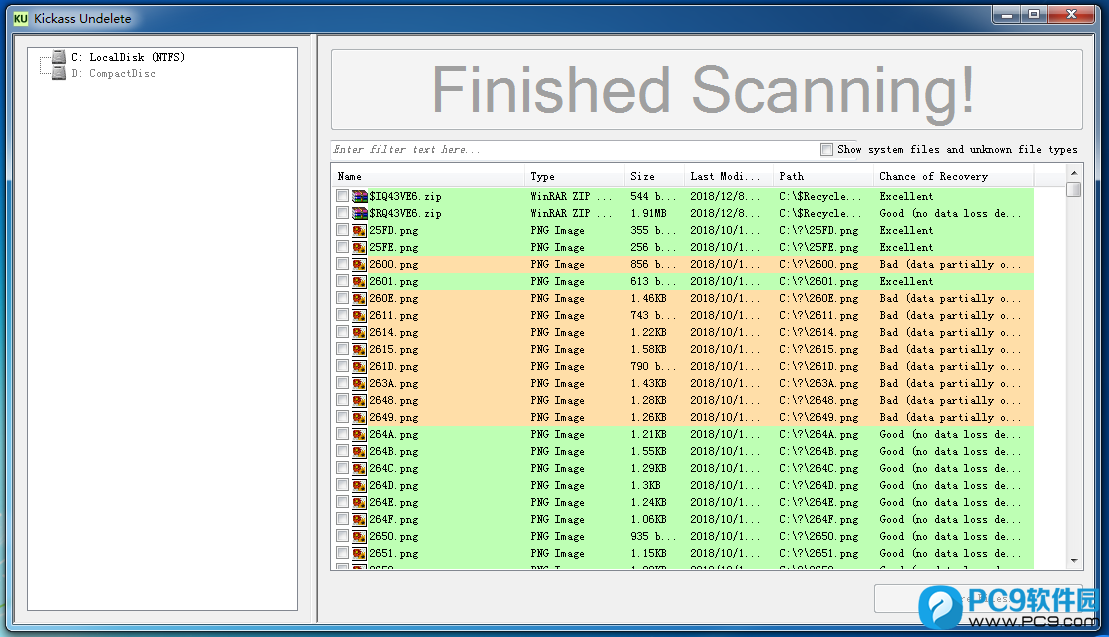Viewport: 1109px width, 637px height.
Task: Minimize the Kickass Undelete window
Action: (1006, 14)
